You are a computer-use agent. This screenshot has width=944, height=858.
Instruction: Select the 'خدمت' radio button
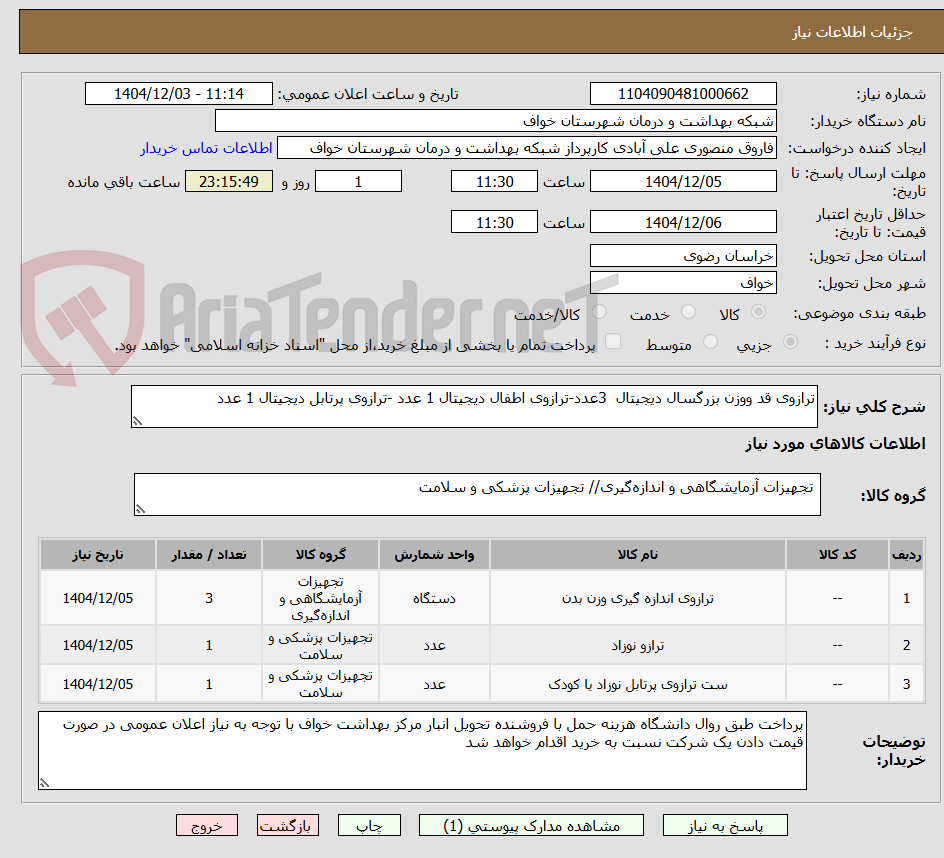pyautogui.click(x=688, y=312)
